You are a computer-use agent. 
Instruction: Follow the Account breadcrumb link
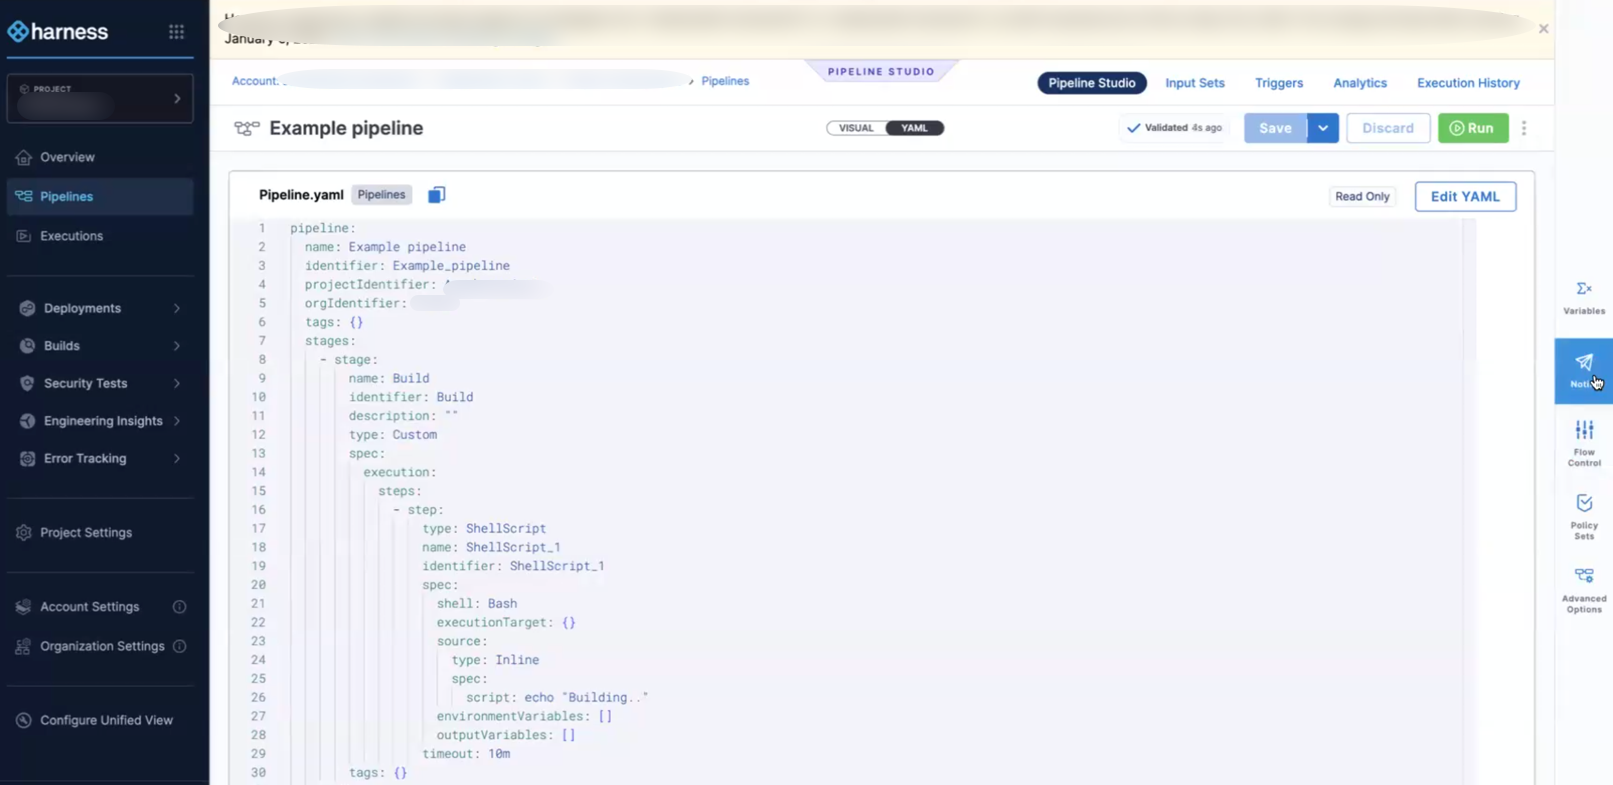pos(255,81)
